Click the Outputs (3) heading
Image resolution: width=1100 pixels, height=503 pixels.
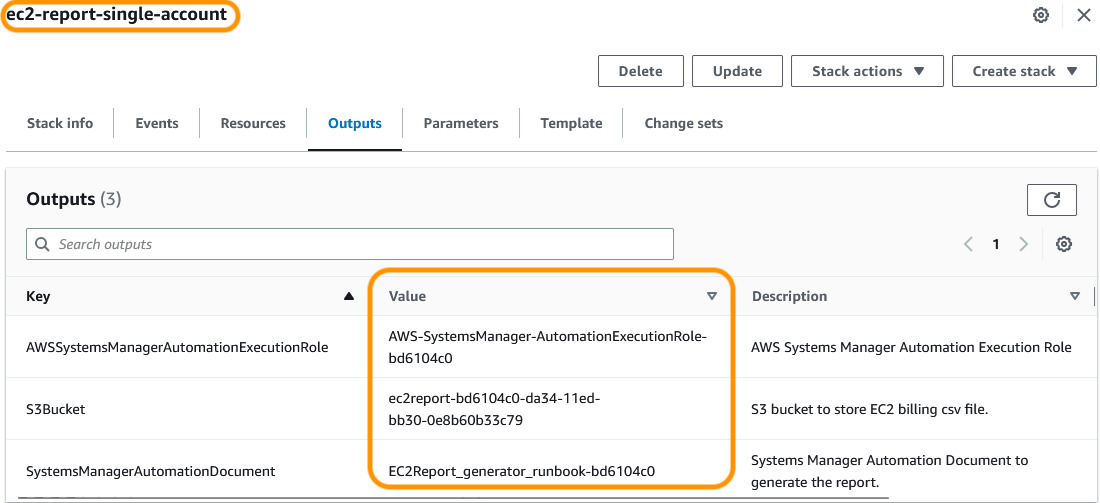tap(74, 199)
